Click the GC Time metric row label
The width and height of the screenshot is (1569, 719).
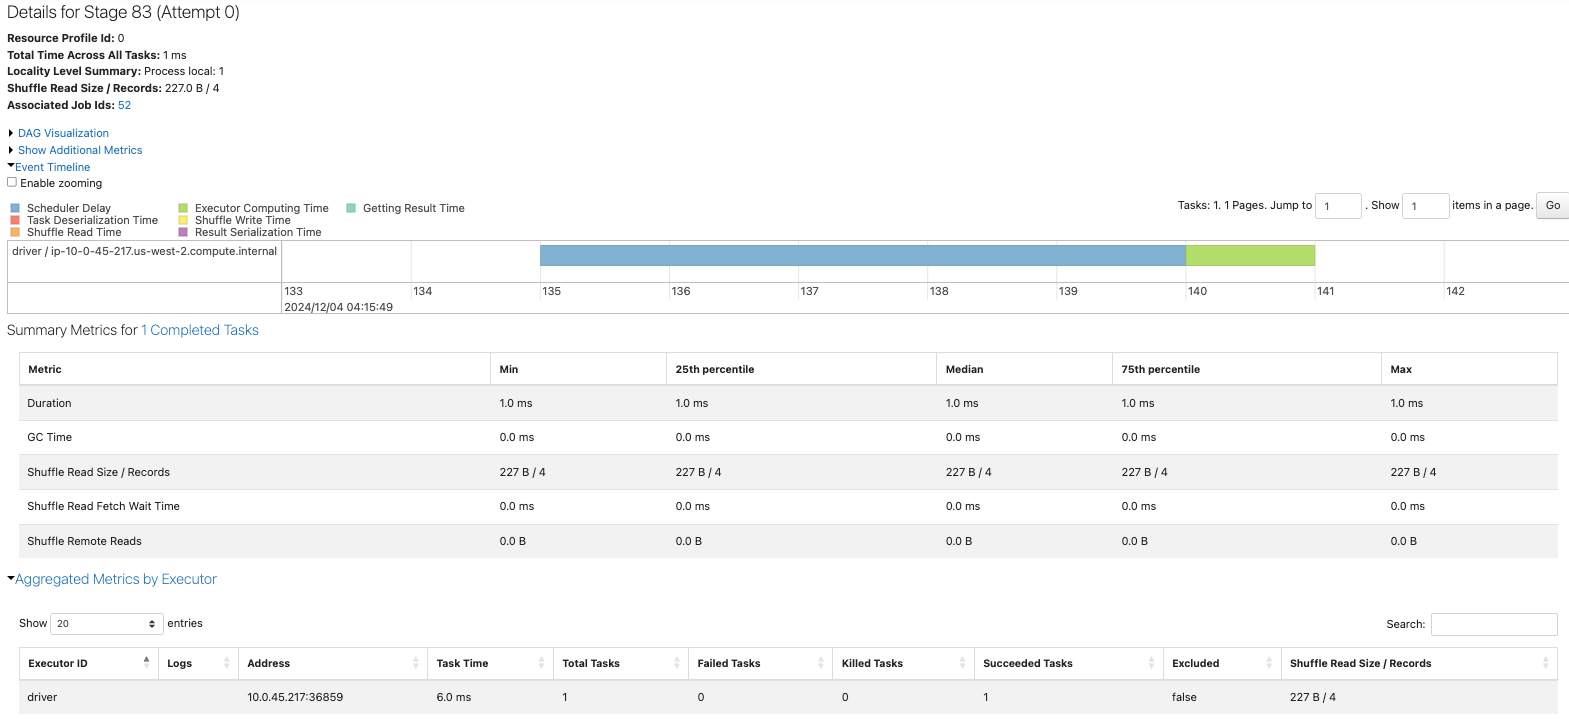pos(49,437)
